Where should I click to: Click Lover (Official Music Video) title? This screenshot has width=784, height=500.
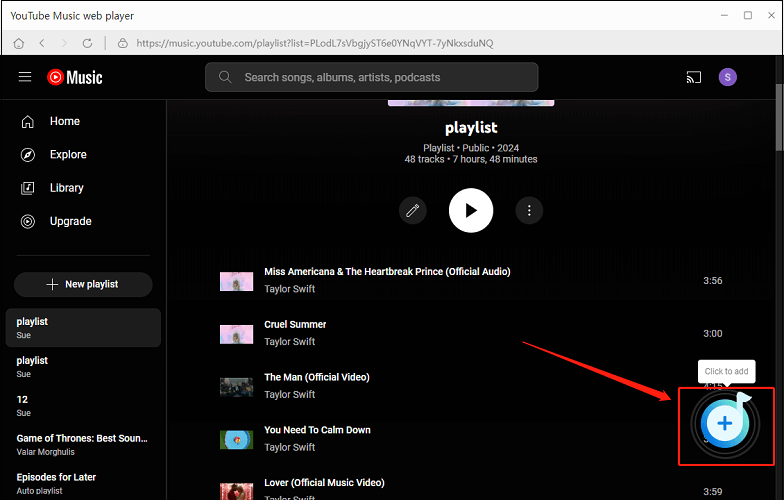(x=324, y=482)
